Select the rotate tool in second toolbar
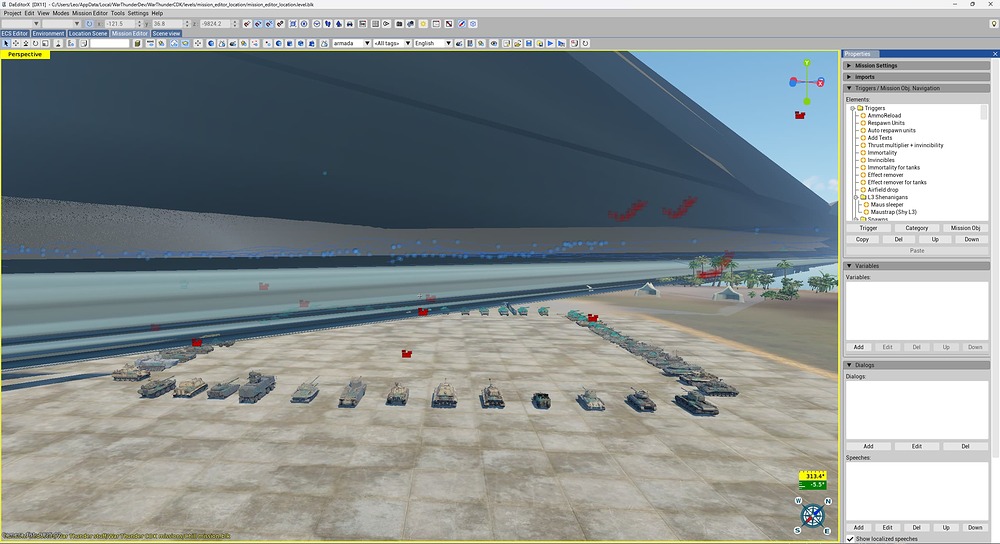This screenshot has width=1000, height=544. [x=36, y=43]
